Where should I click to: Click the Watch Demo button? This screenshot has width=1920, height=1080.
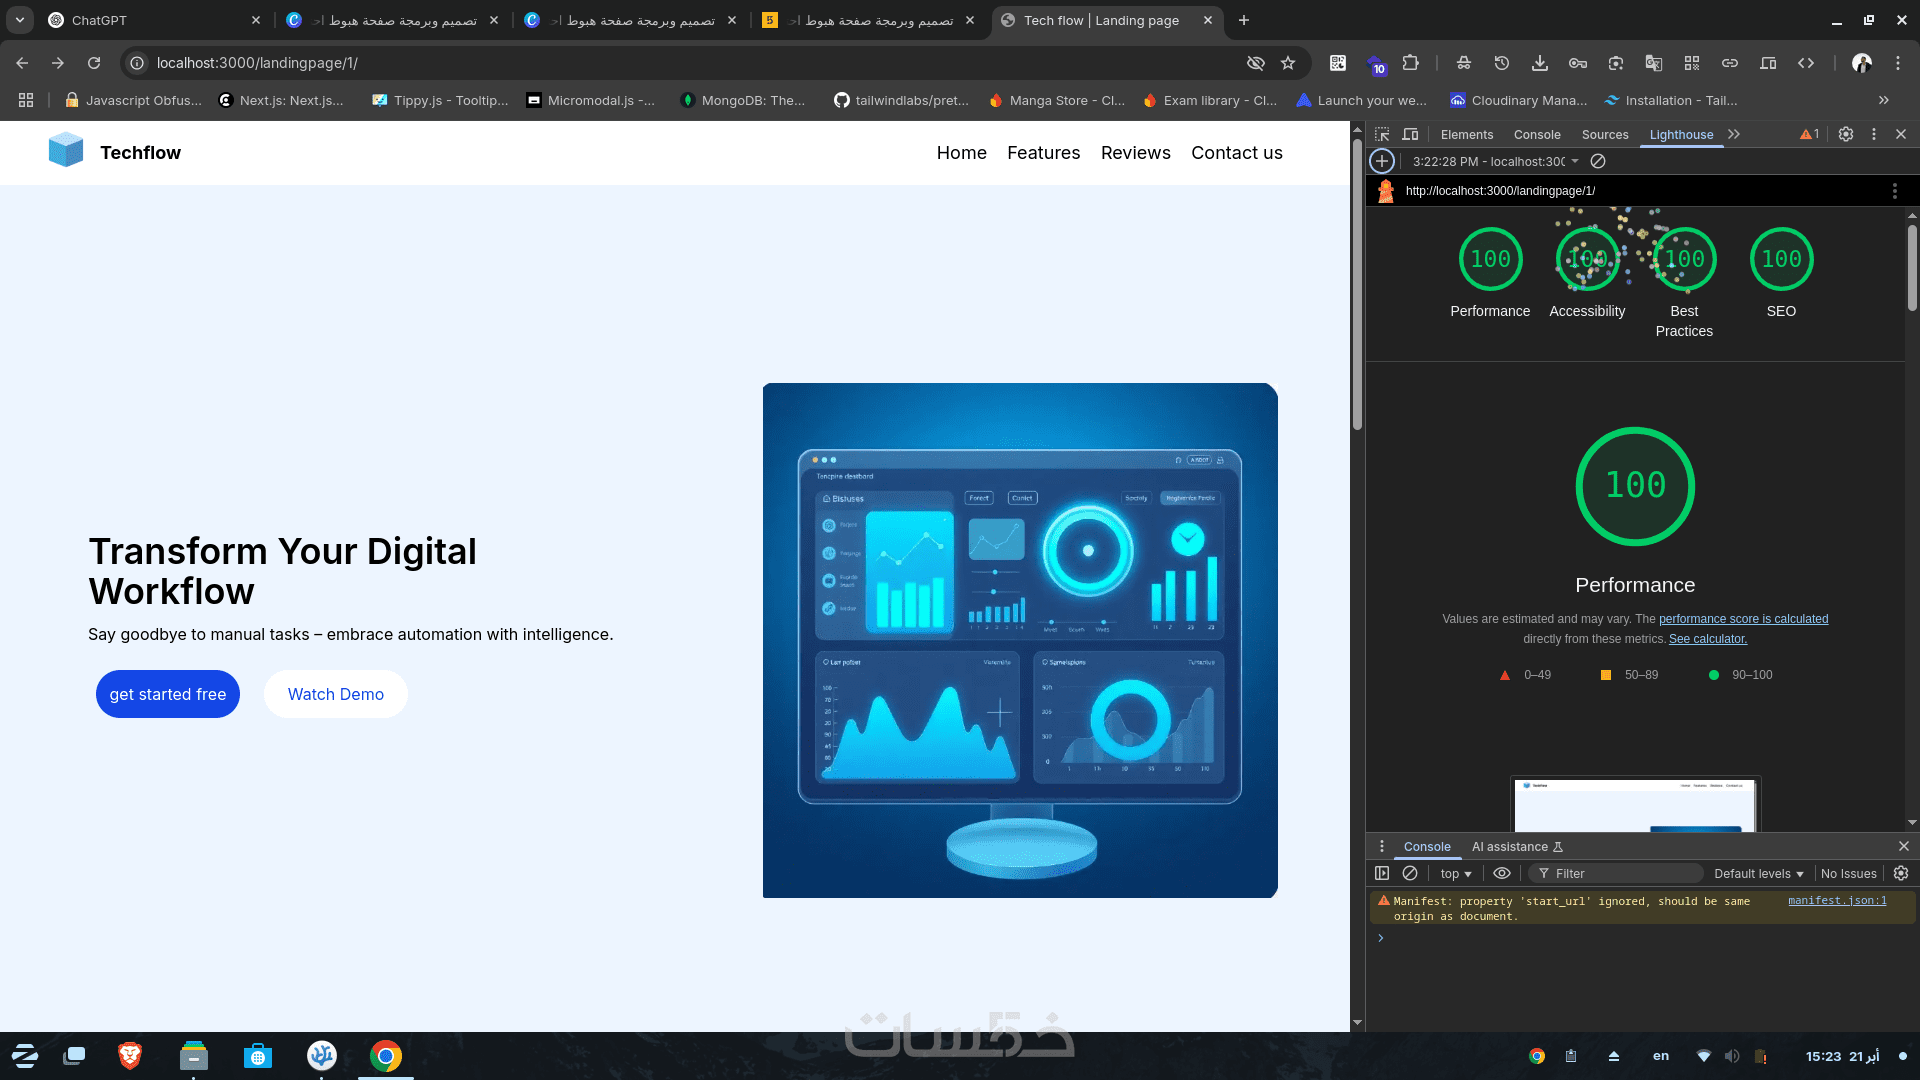pos(336,694)
